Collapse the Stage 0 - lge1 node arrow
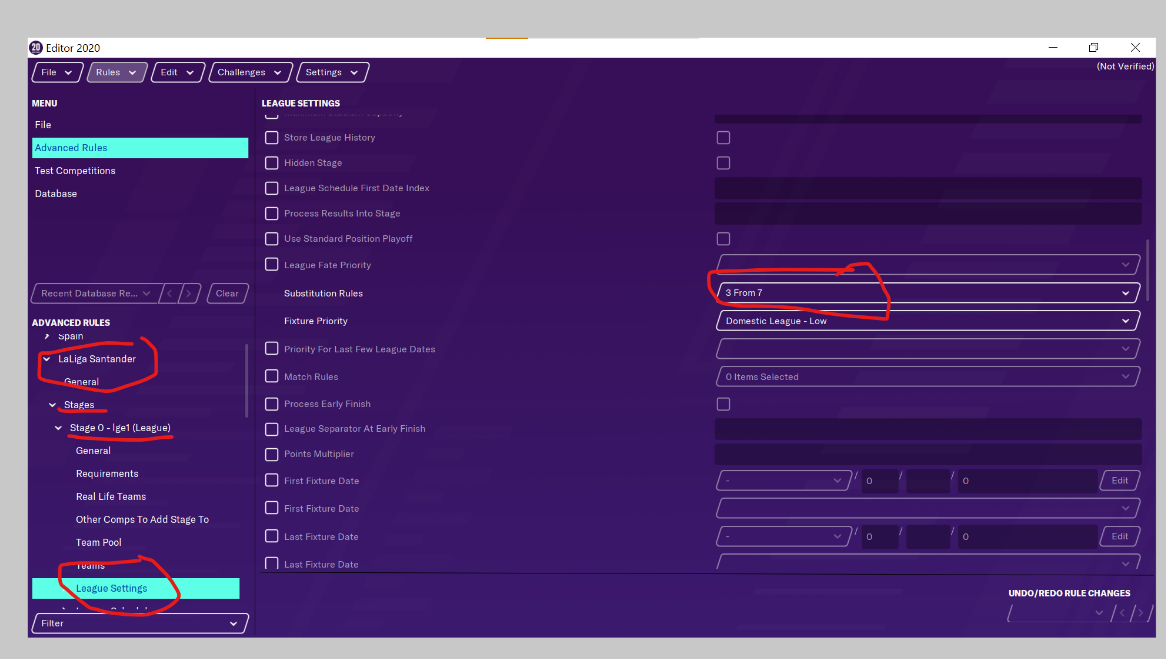This screenshot has height=659, width=1166. pyautogui.click(x=59, y=428)
